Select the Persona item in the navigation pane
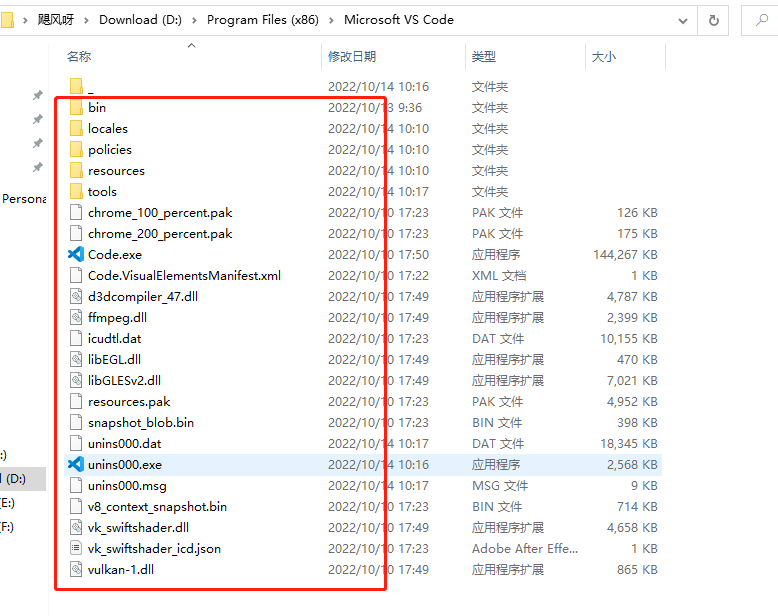The width and height of the screenshot is (778, 616). tap(24, 199)
